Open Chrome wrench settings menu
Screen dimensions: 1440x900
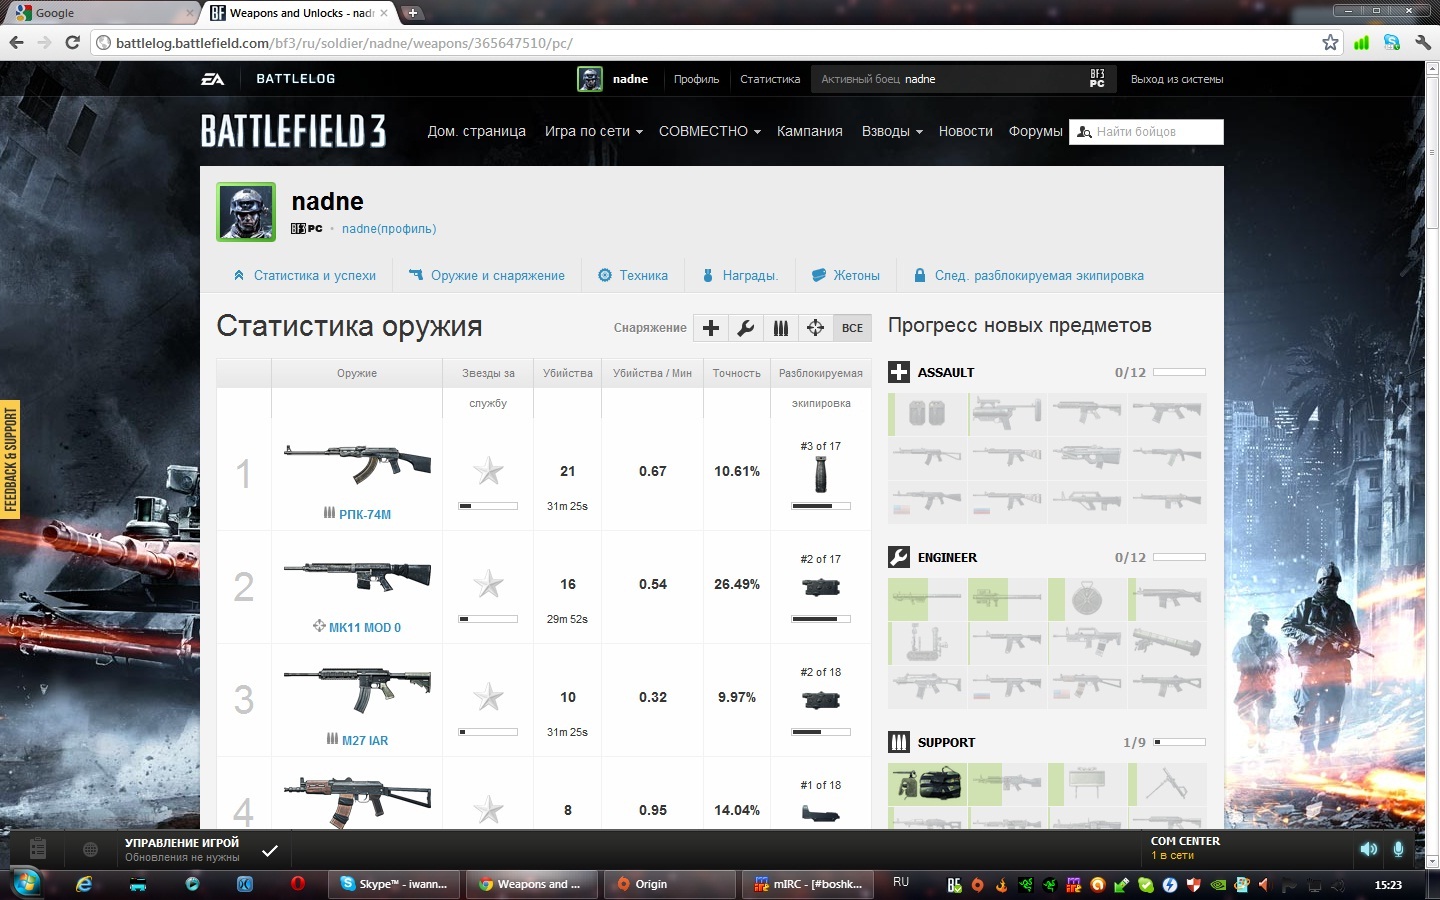[1422, 42]
